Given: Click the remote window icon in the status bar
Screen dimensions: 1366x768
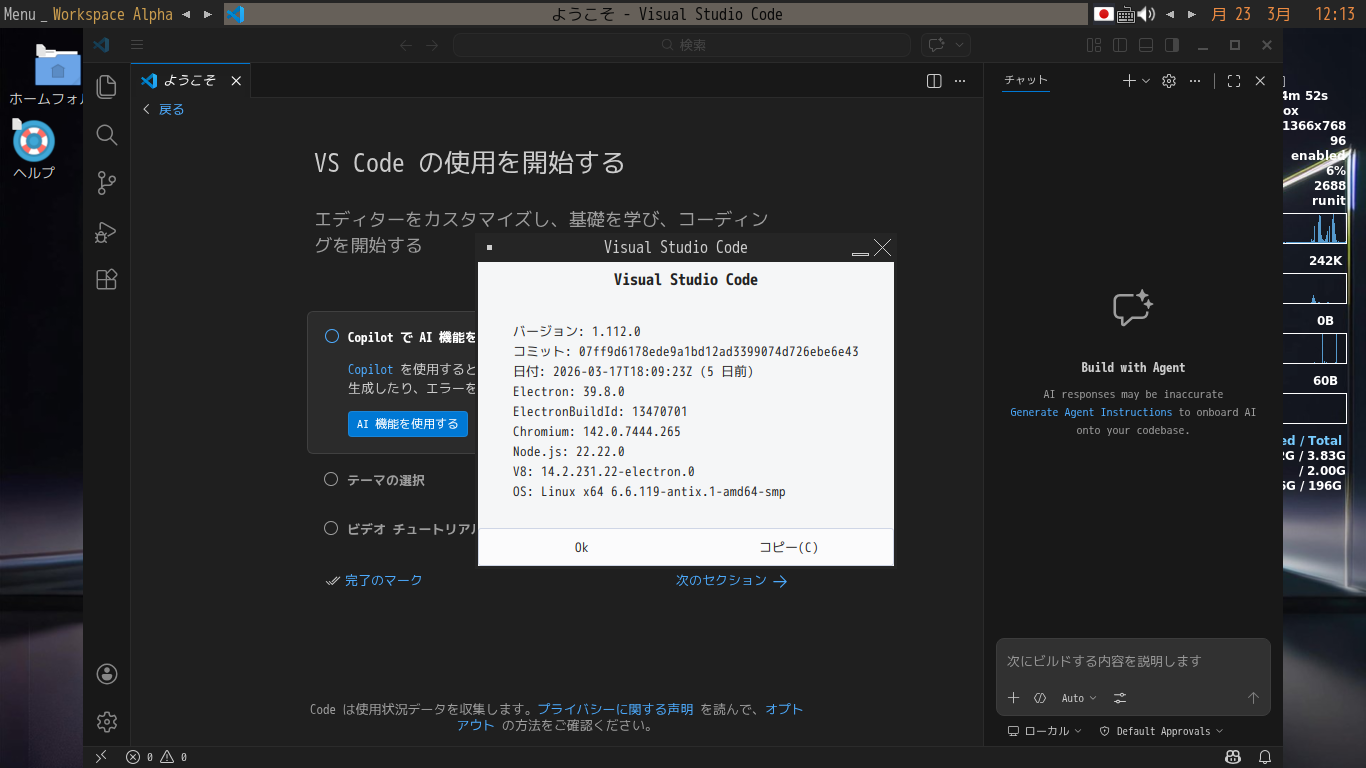Looking at the screenshot, I should pos(101,757).
